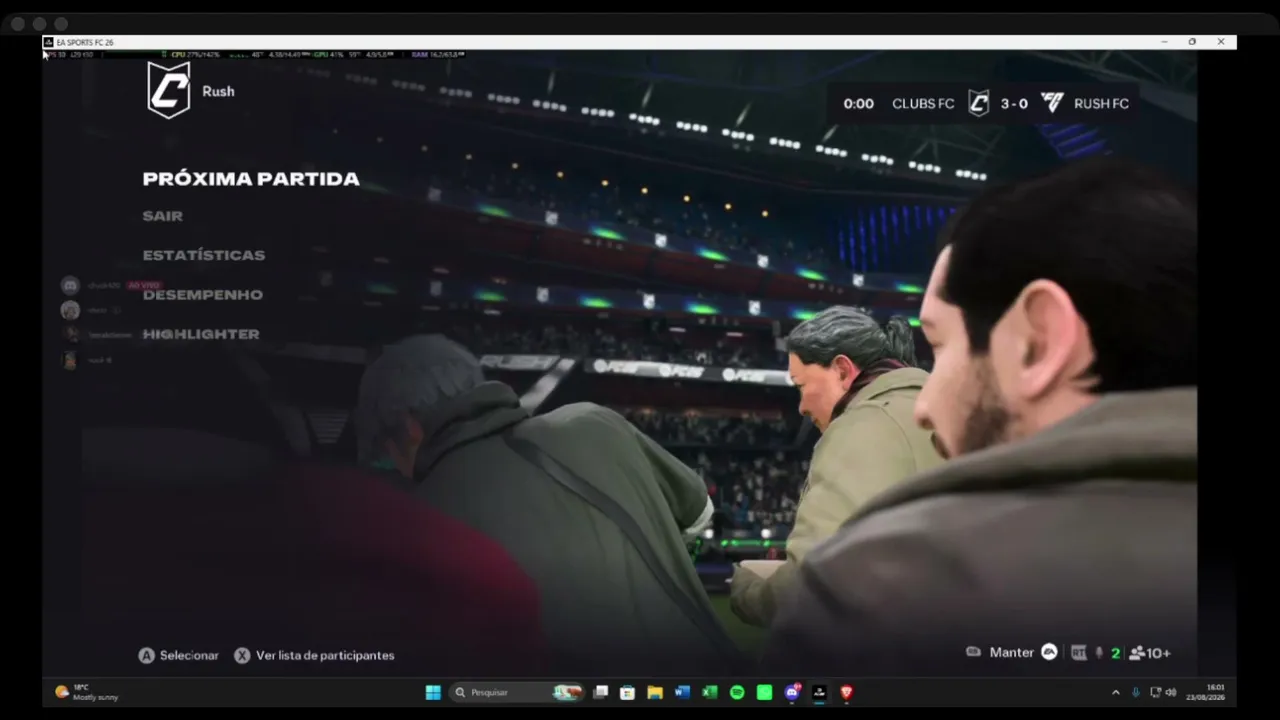The image size is (1280, 720).
Task: Click the Manter prompt label
Action: coord(1012,652)
